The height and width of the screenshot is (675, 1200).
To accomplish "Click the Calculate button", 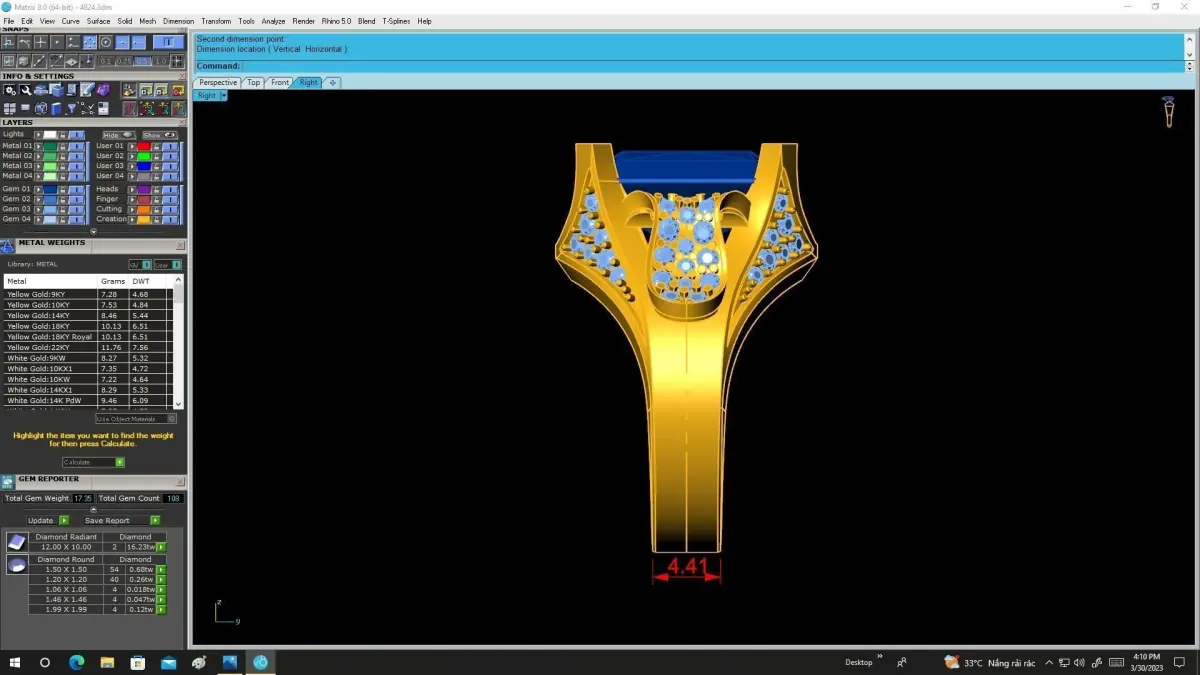I will 93,462.
